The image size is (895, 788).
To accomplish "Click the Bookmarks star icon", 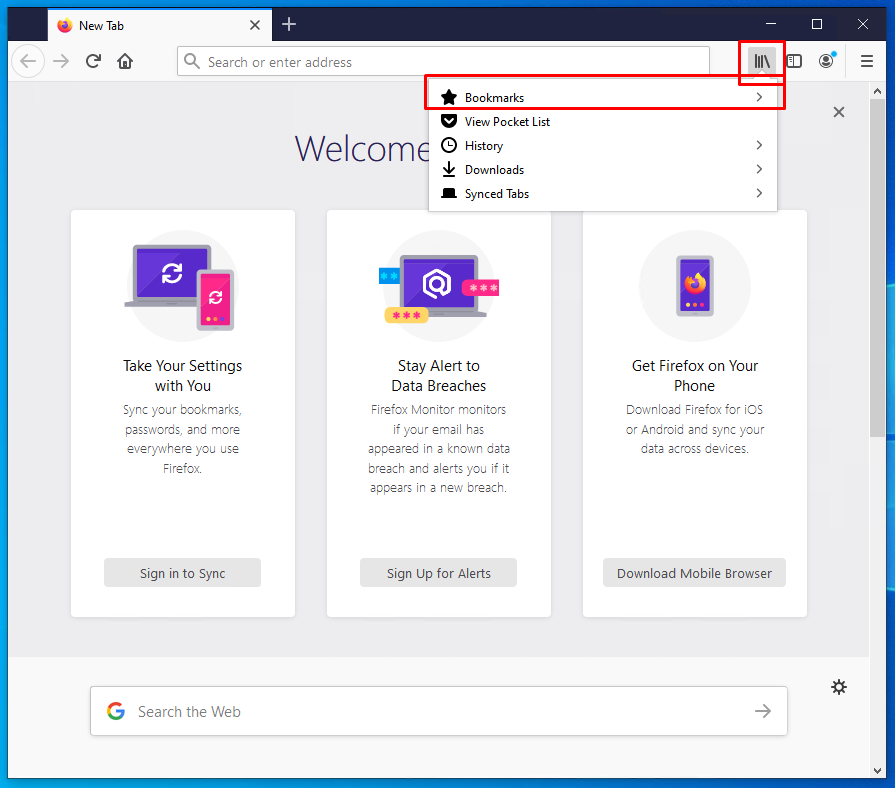I will click(449, 98).
